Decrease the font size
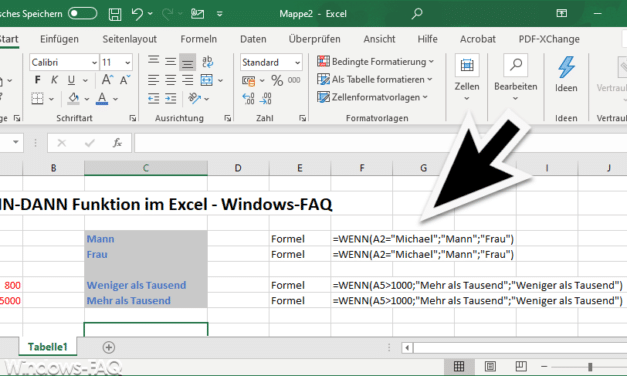This screenshot has width=627, height=376. point(125,80)
